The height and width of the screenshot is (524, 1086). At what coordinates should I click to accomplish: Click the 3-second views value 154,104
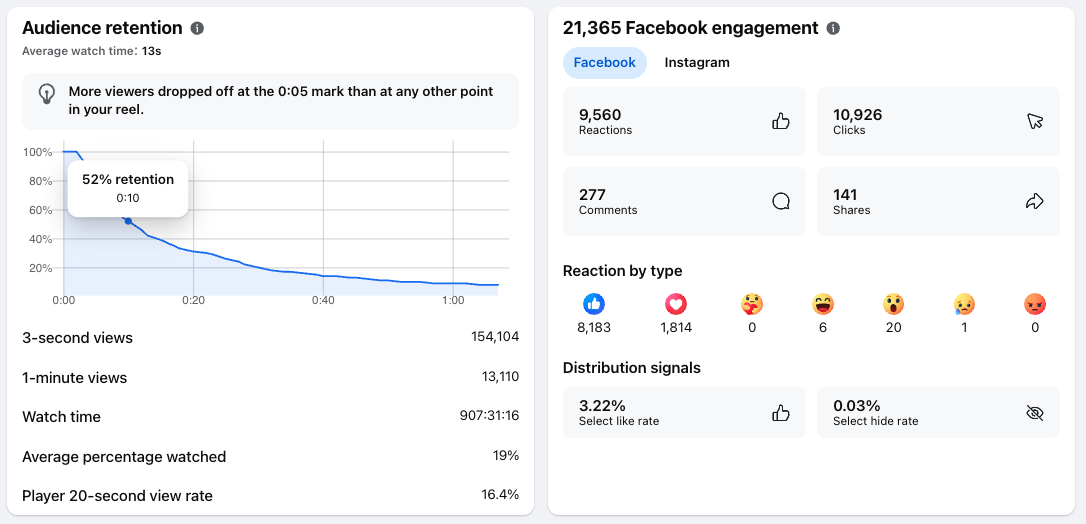[495, 337]
